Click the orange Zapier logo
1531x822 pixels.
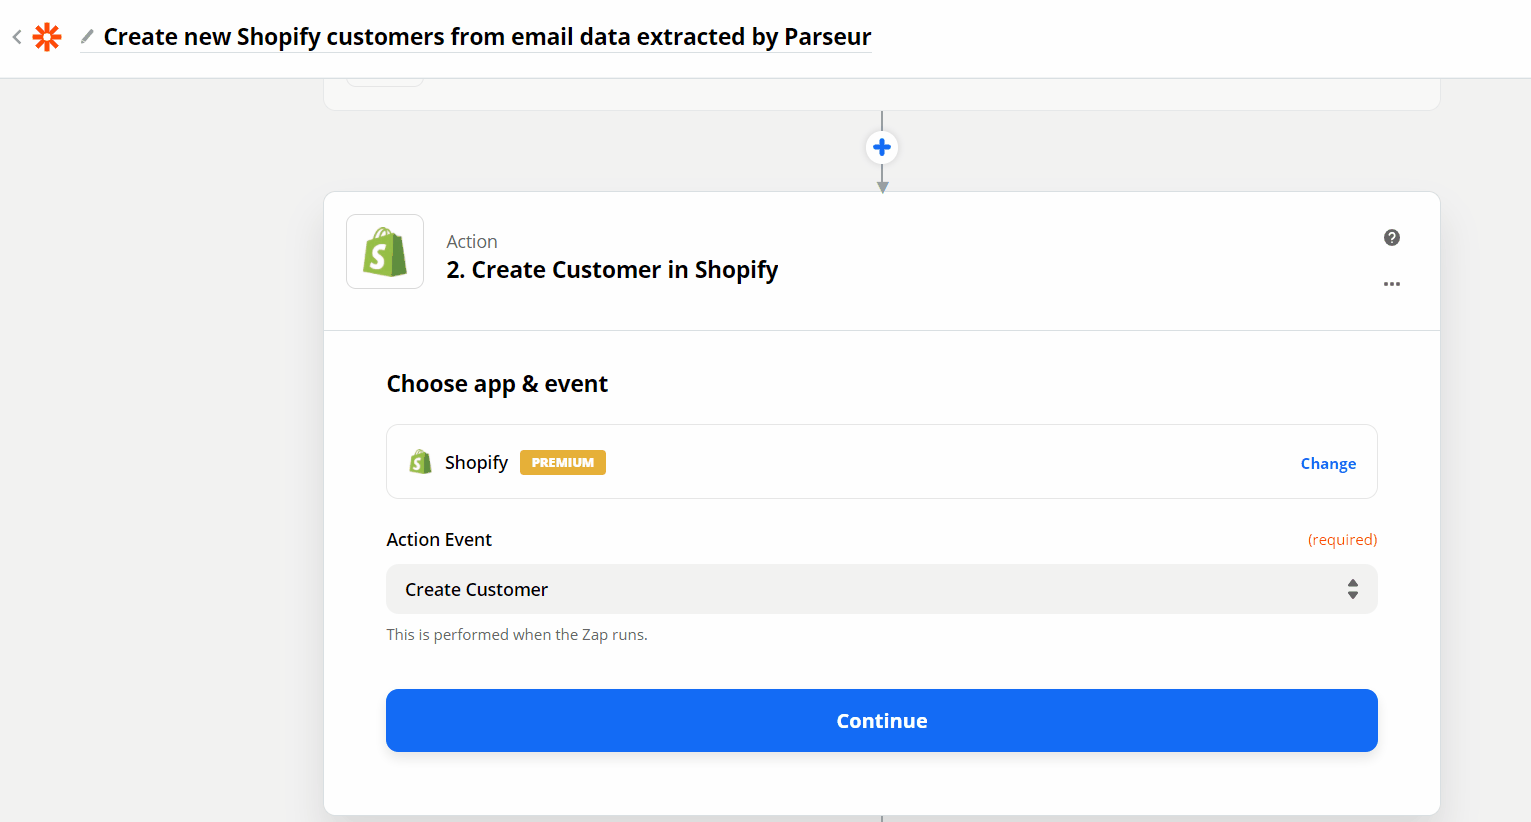tap(47, 37)
